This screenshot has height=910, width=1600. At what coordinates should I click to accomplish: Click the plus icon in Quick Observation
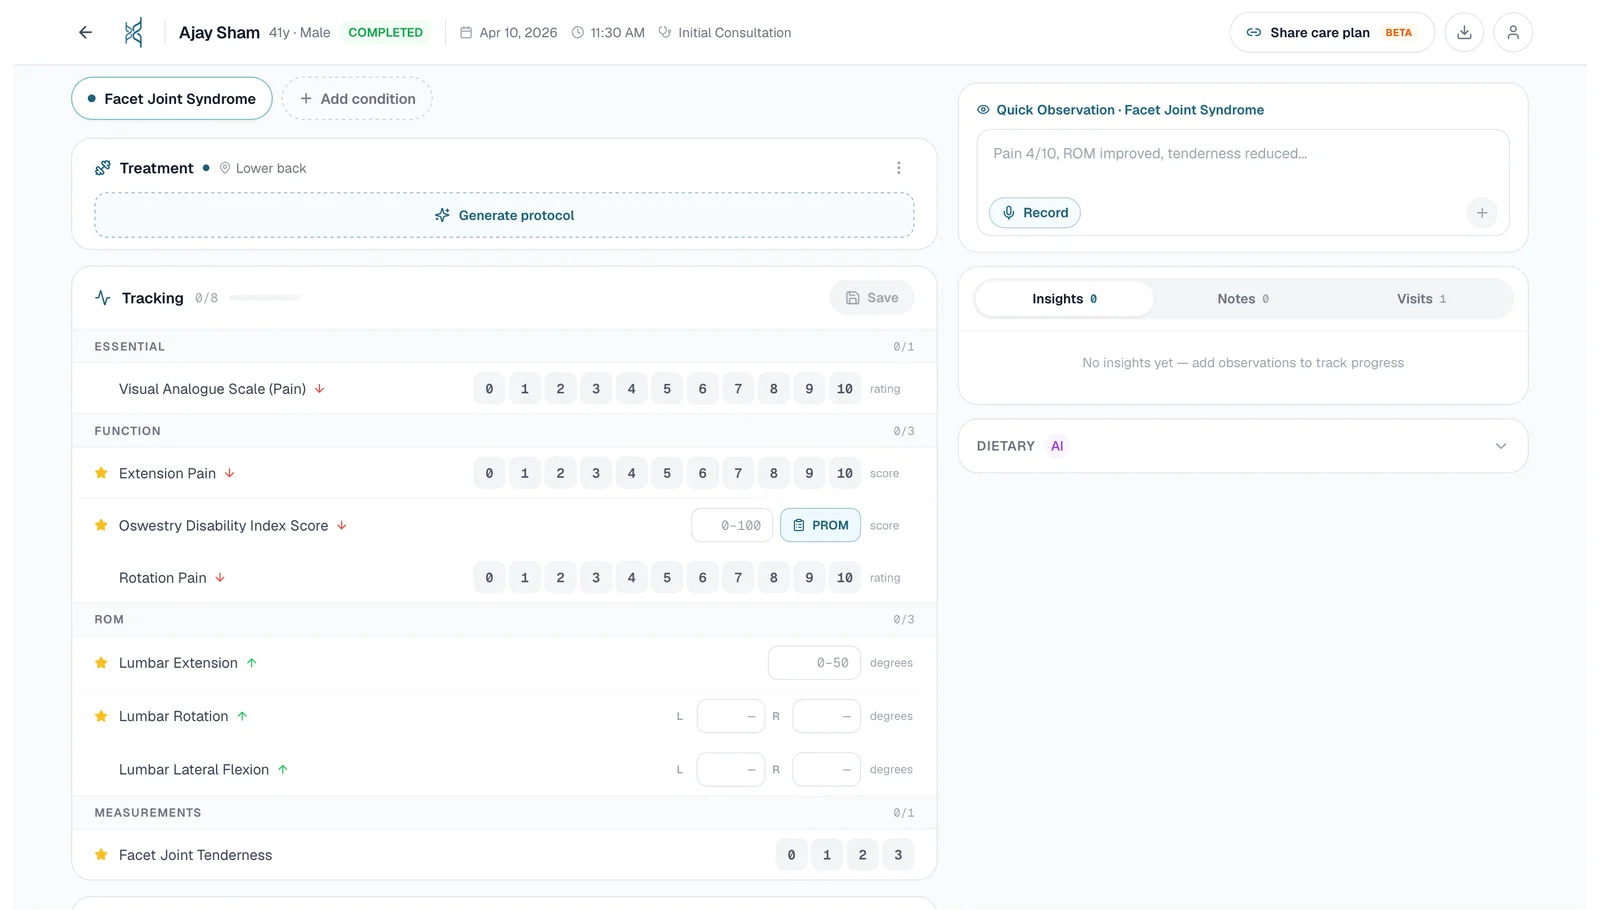click(1482, 213)
